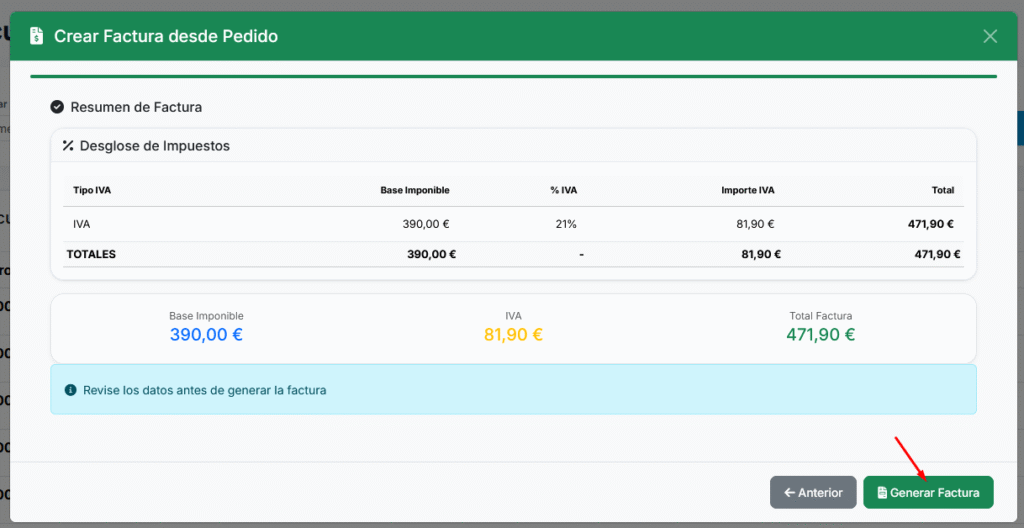The image size is (1024, 528).
Task: Select the TOTALES row label
Action: [91, 254]
